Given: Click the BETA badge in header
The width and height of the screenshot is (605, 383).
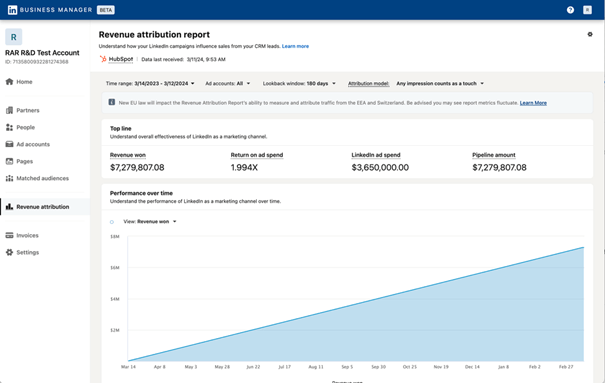Looking at the screenshot, I should [x=105, y=10].
